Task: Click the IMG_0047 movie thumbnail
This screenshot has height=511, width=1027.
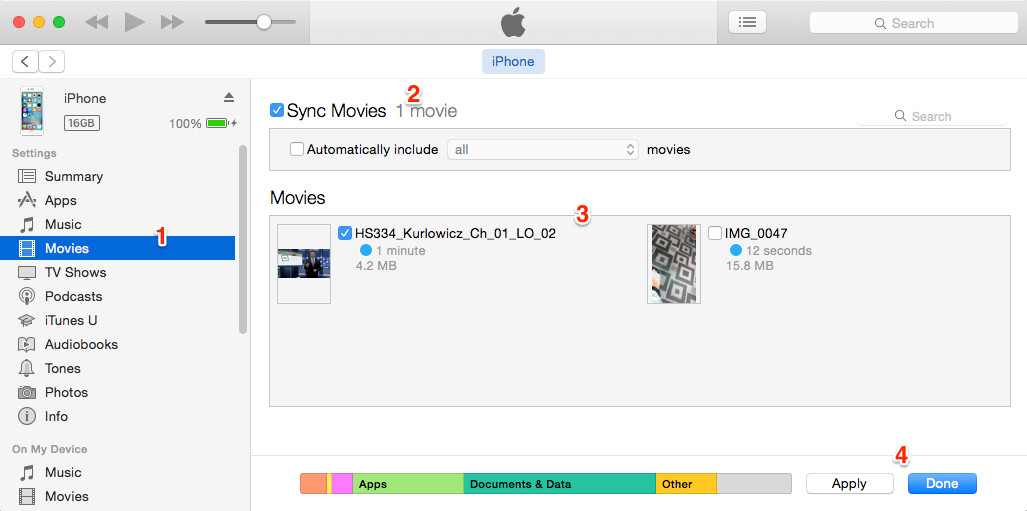Action: point(674,264)
